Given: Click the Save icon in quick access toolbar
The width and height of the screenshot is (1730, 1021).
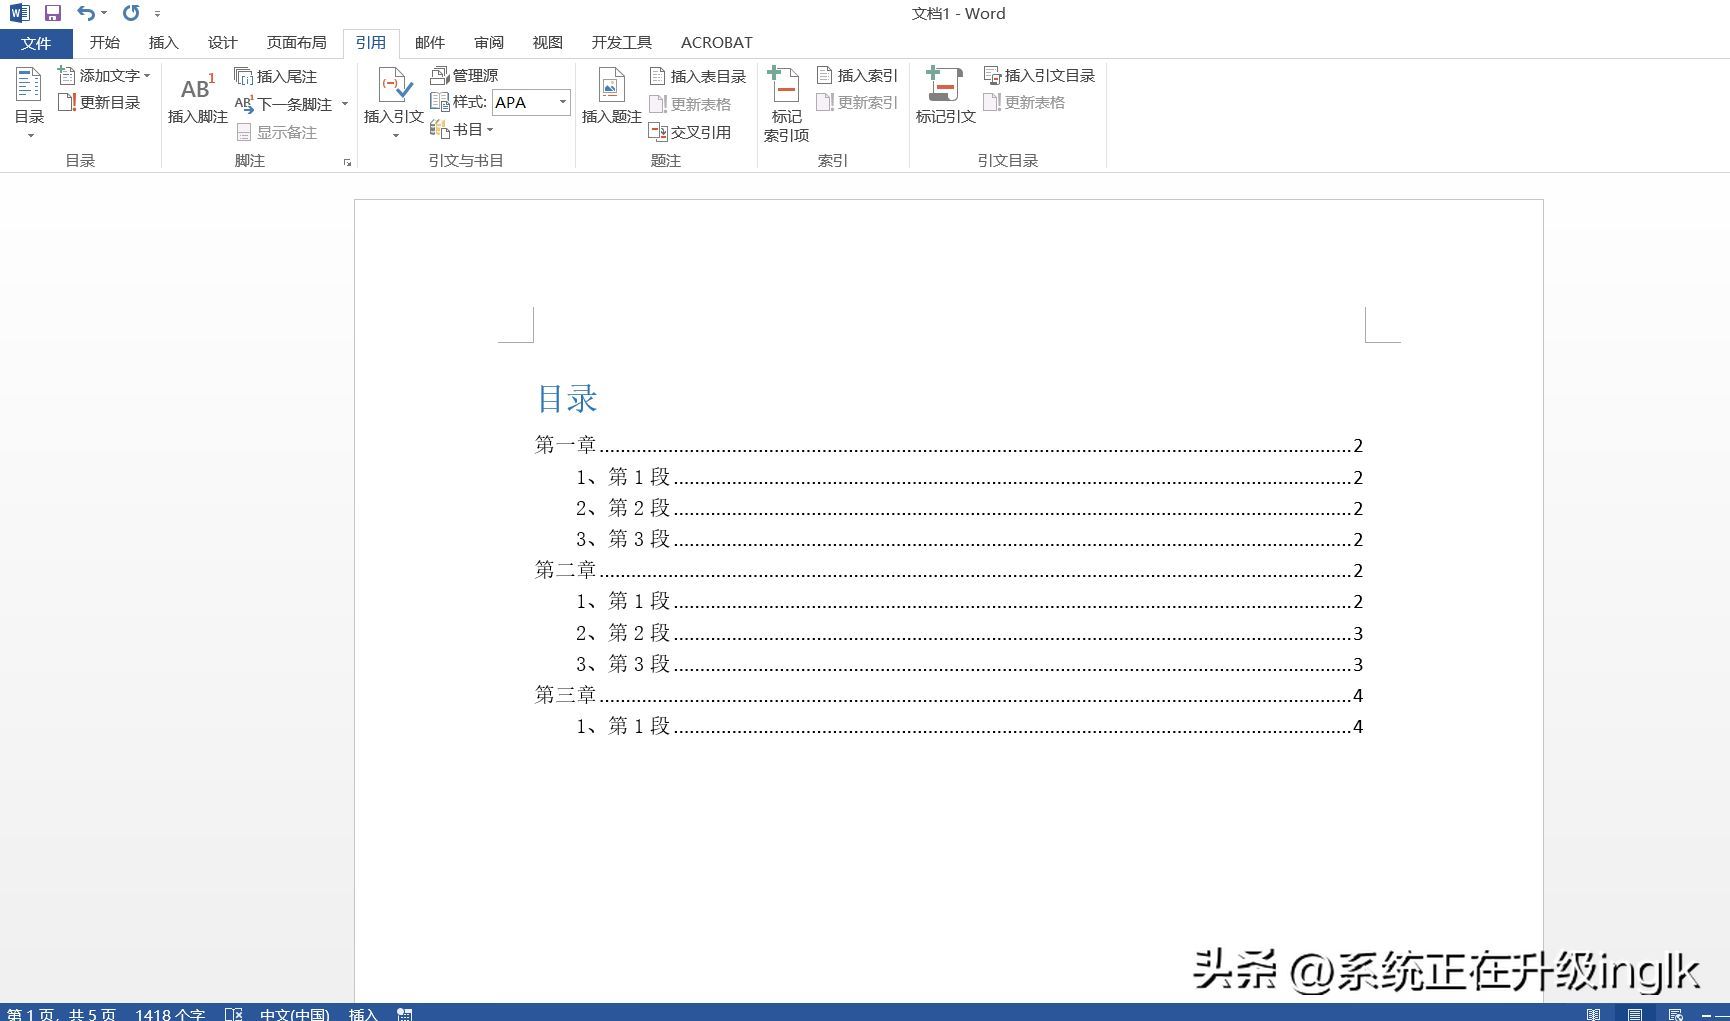Looking at the screenshot, I should coord(53,13).
